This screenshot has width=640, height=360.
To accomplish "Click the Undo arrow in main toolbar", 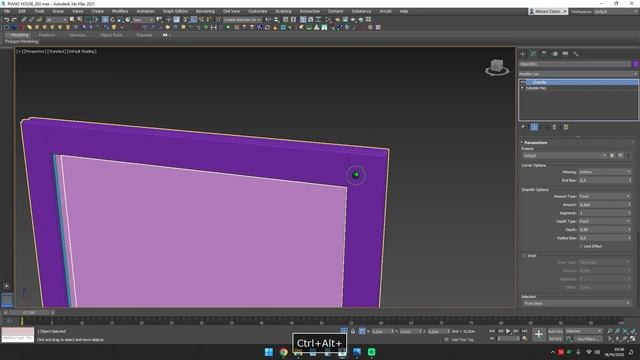I will point(7,20).
